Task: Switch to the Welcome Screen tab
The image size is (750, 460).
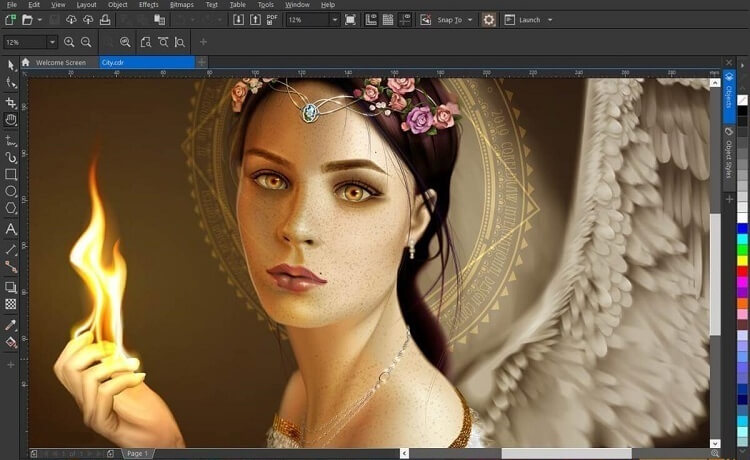Action: coord(61,62)
